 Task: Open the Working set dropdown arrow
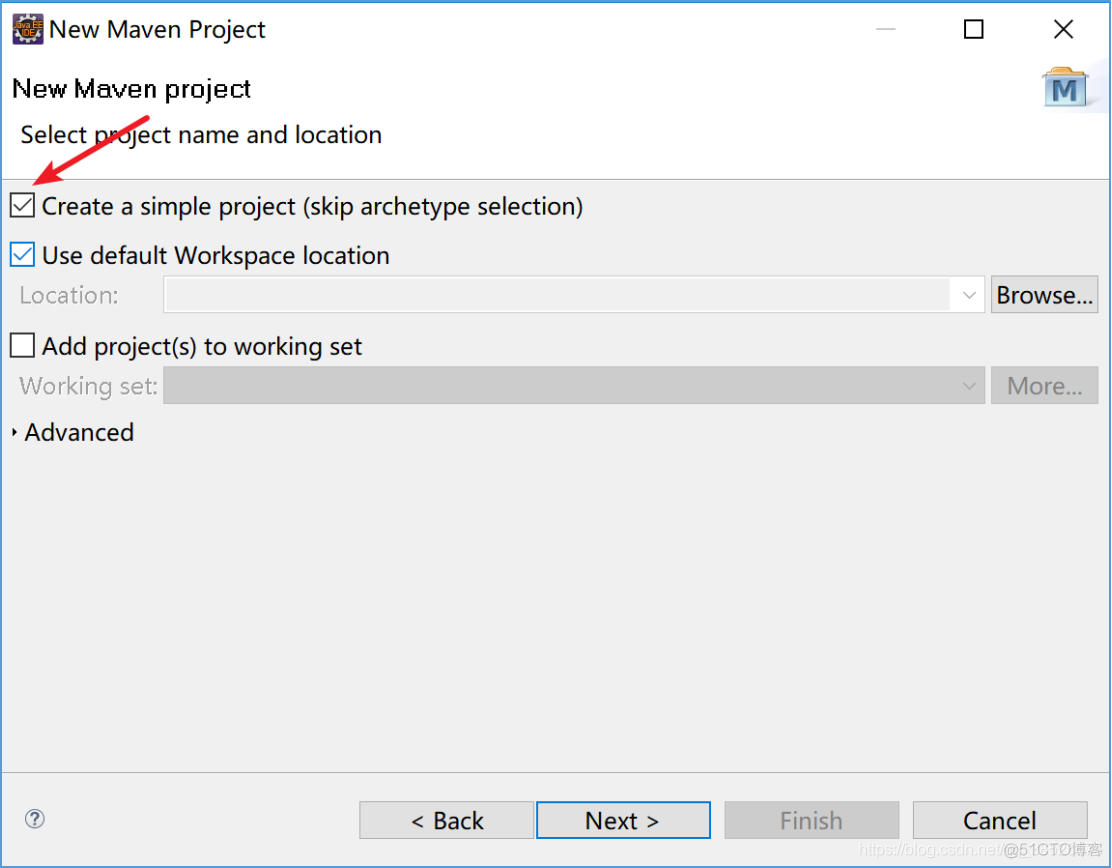pos(968,386)
